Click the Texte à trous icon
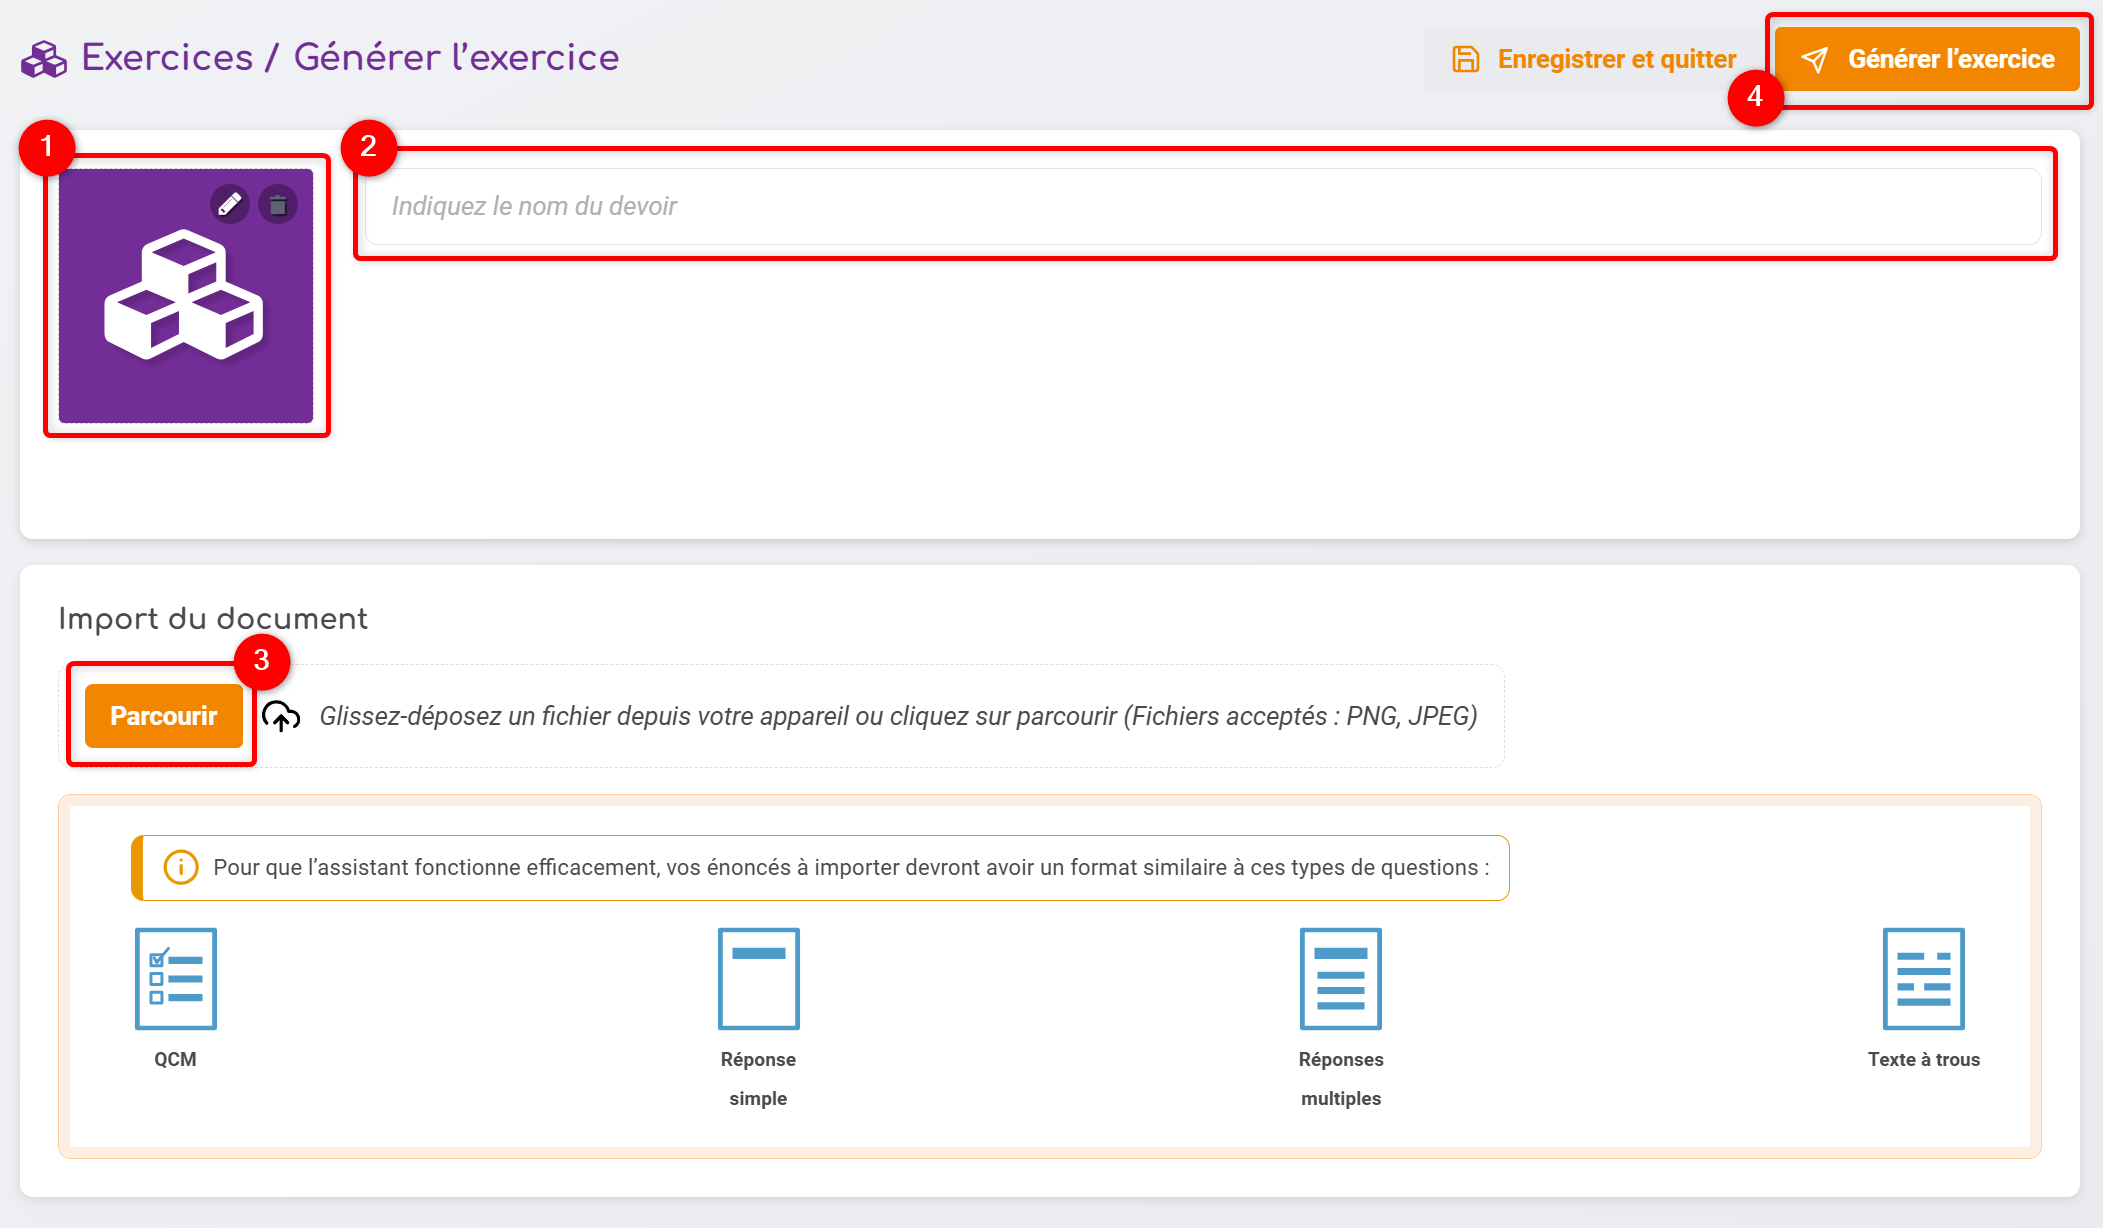The image size is (2103, 1228). [1923, 978]
